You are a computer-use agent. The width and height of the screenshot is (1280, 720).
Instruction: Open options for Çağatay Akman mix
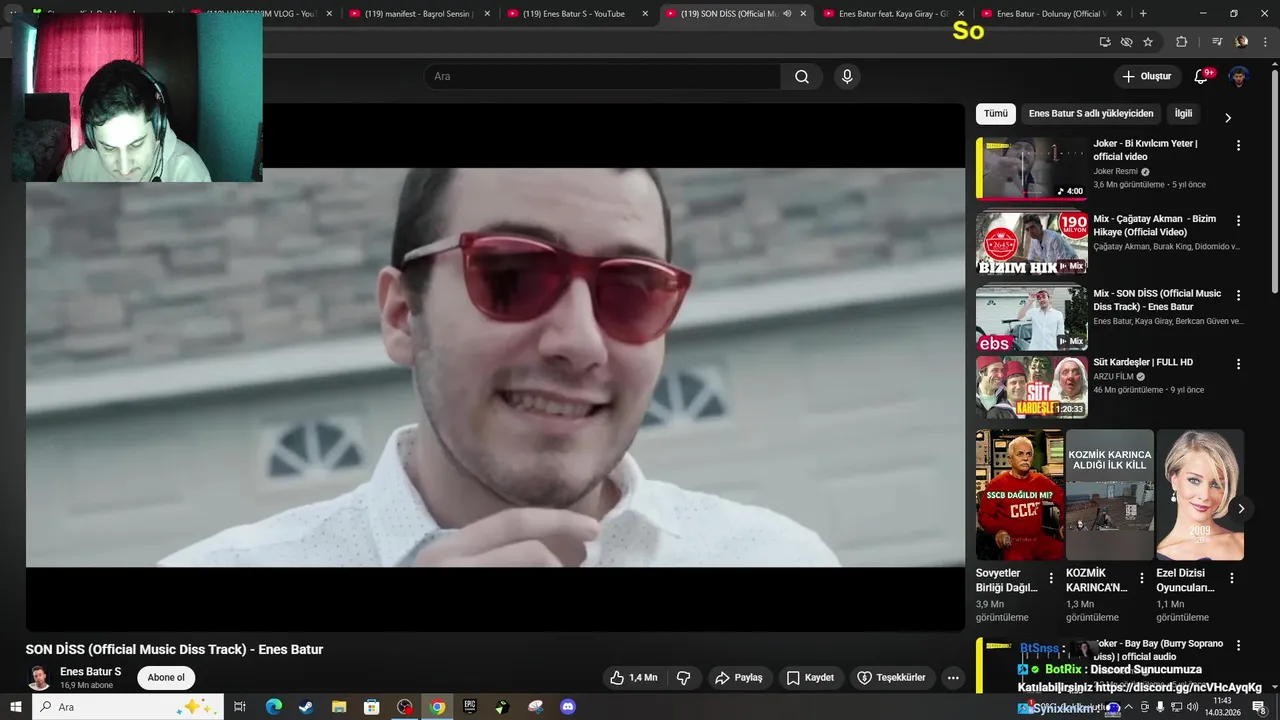click(1238, 221)
